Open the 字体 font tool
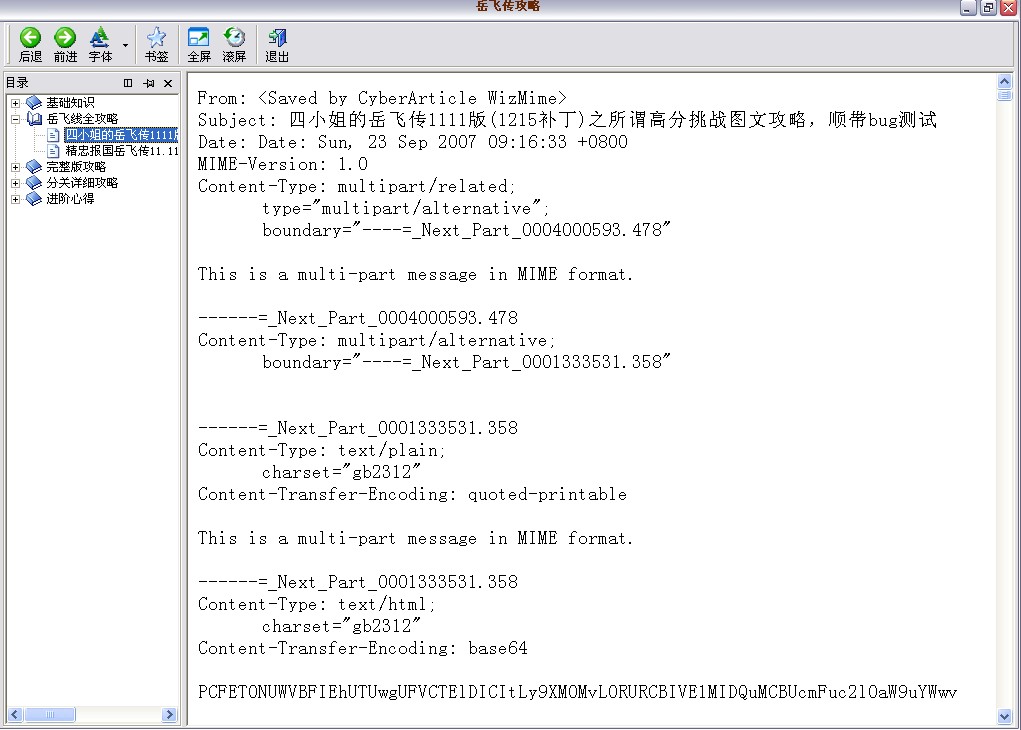The height and width of the screenshot is (730, 1021). (100, 45)
